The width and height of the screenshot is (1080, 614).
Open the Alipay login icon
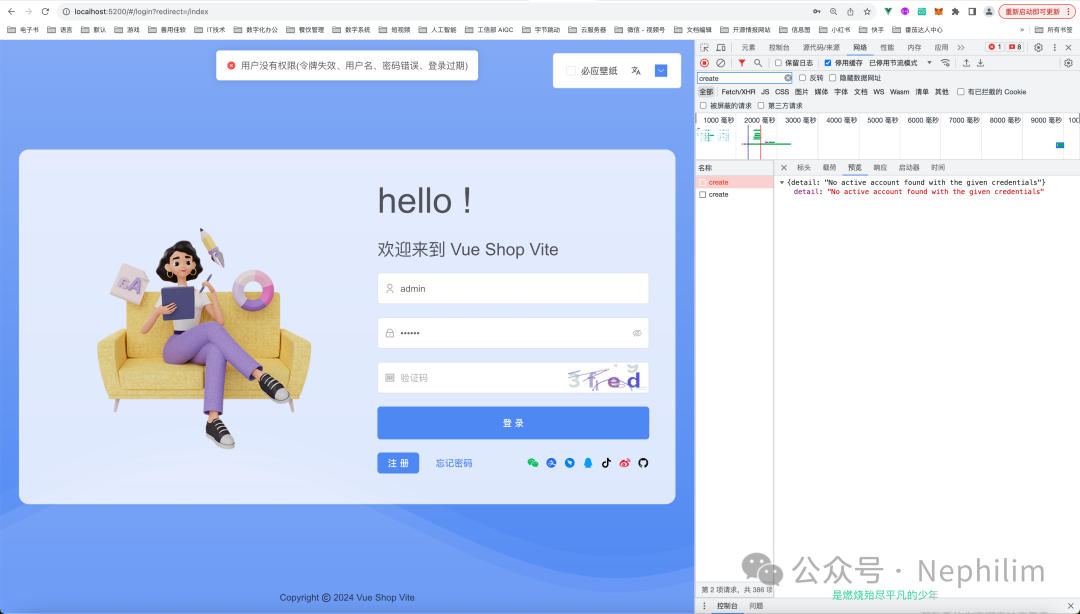coord(551,463)
